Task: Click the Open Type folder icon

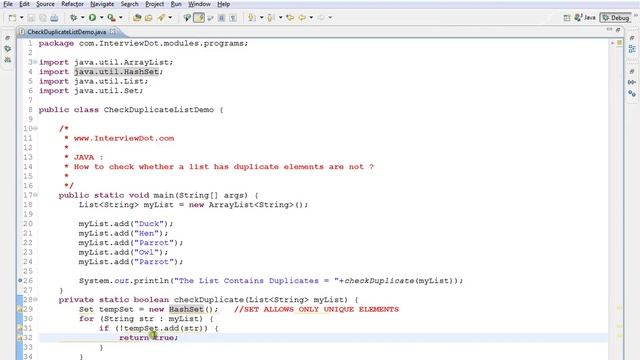Action: tap(149, 18)
